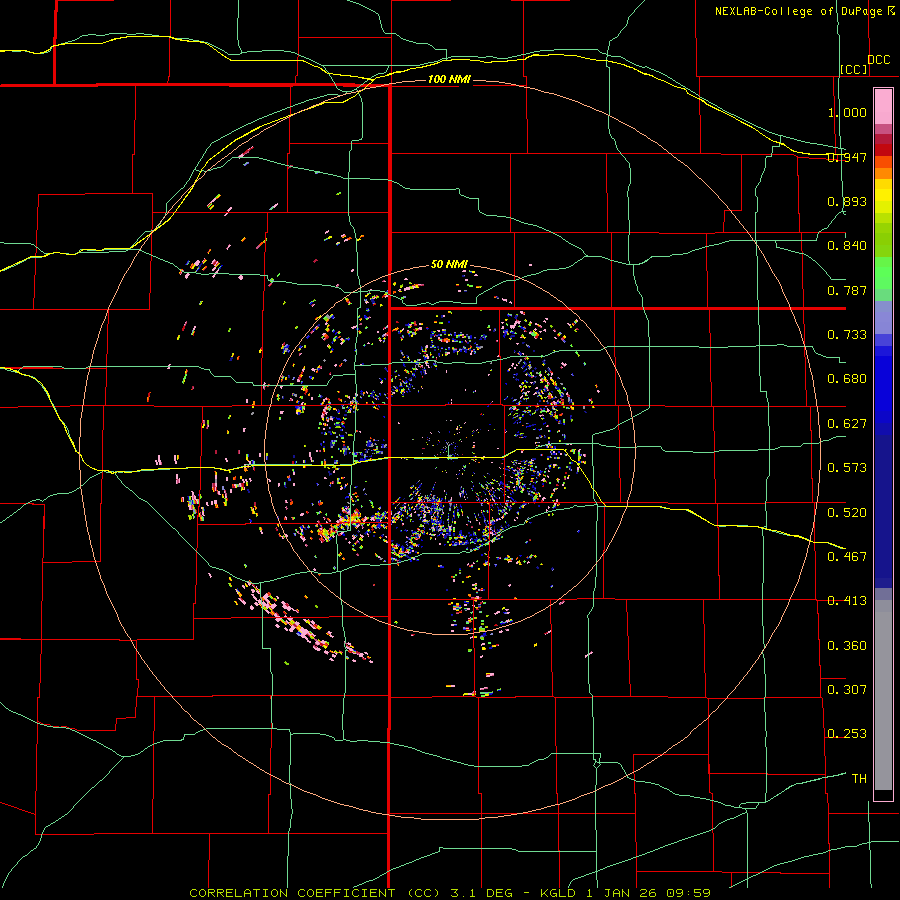The image size is (900, 900).
Task: Click the 0.733 scale value
Action: tap(847, 335)
